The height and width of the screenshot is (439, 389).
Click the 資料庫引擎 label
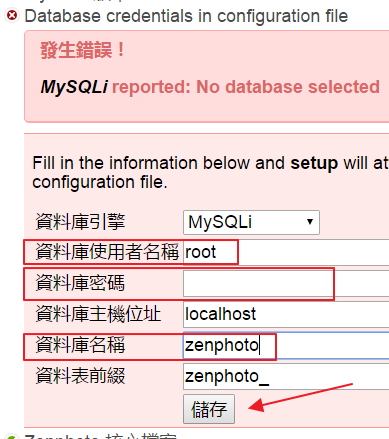pyautogui.click(x=80, y=222)
